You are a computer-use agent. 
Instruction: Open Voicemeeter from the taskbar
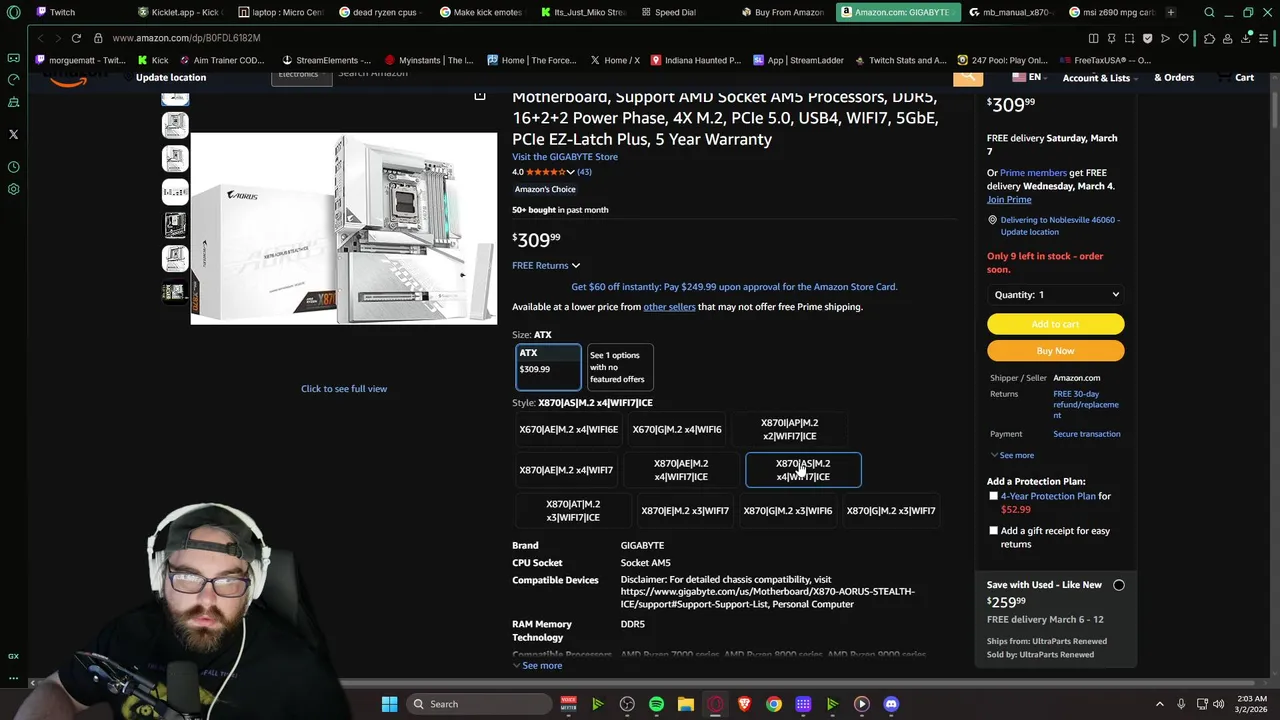pos(568,704)
